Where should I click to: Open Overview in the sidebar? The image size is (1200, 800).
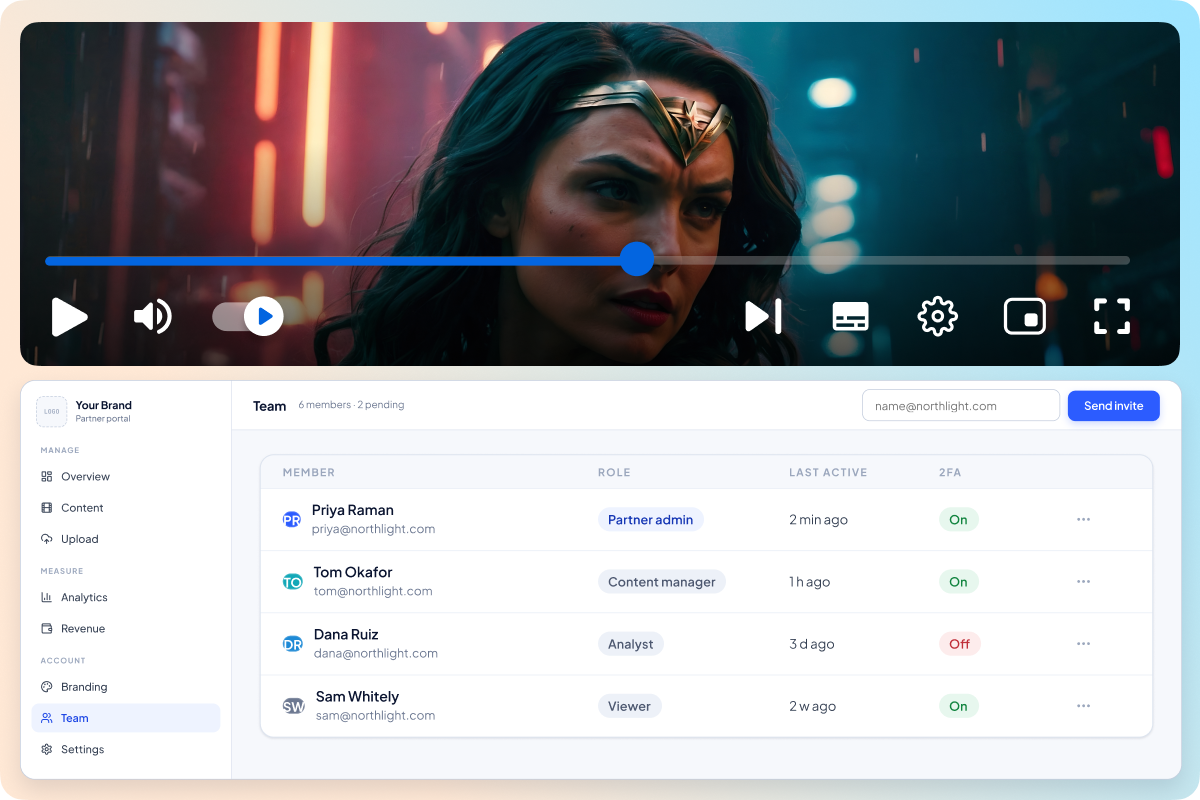coord(126,477)
